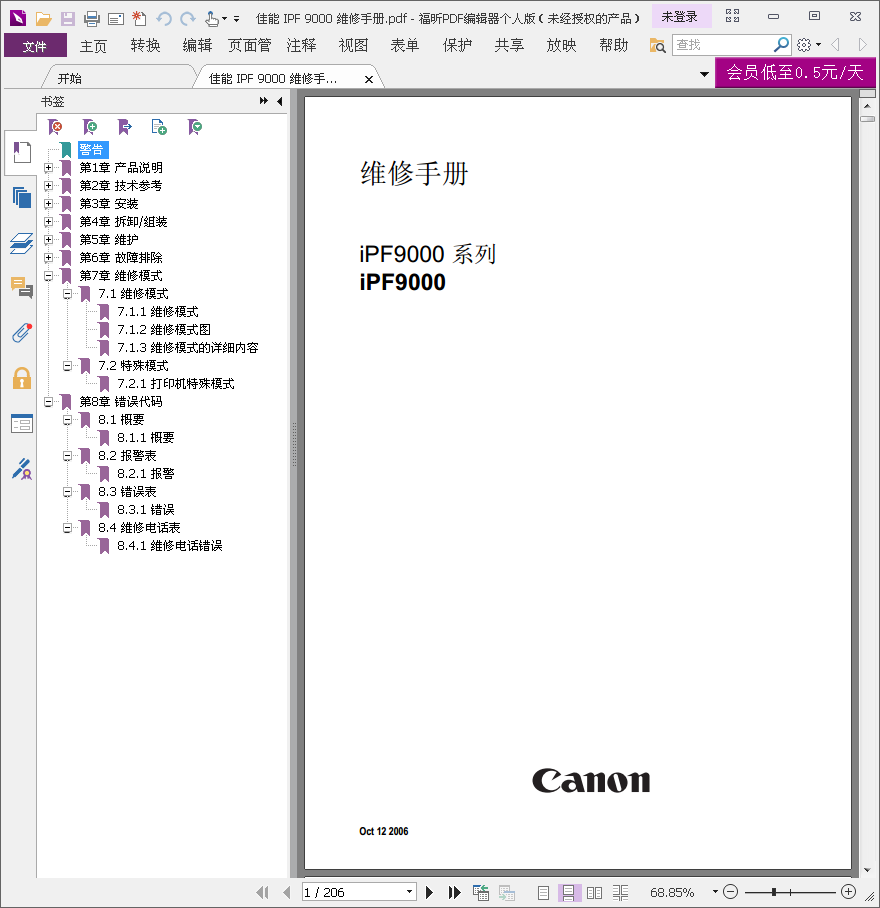
Task: Collapse the 第8章 错误代码 bookmark
Action: point(49,402)
